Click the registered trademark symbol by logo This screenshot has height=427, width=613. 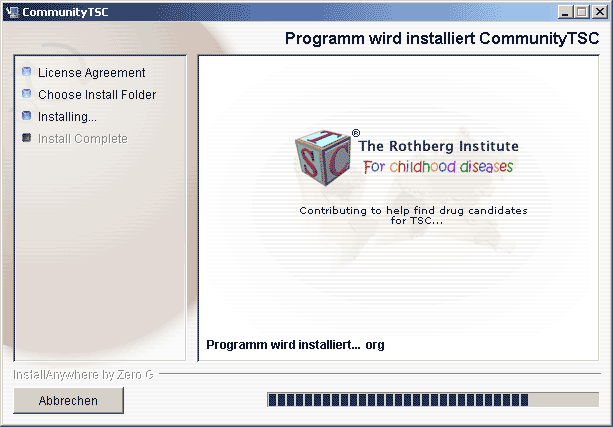355,133
